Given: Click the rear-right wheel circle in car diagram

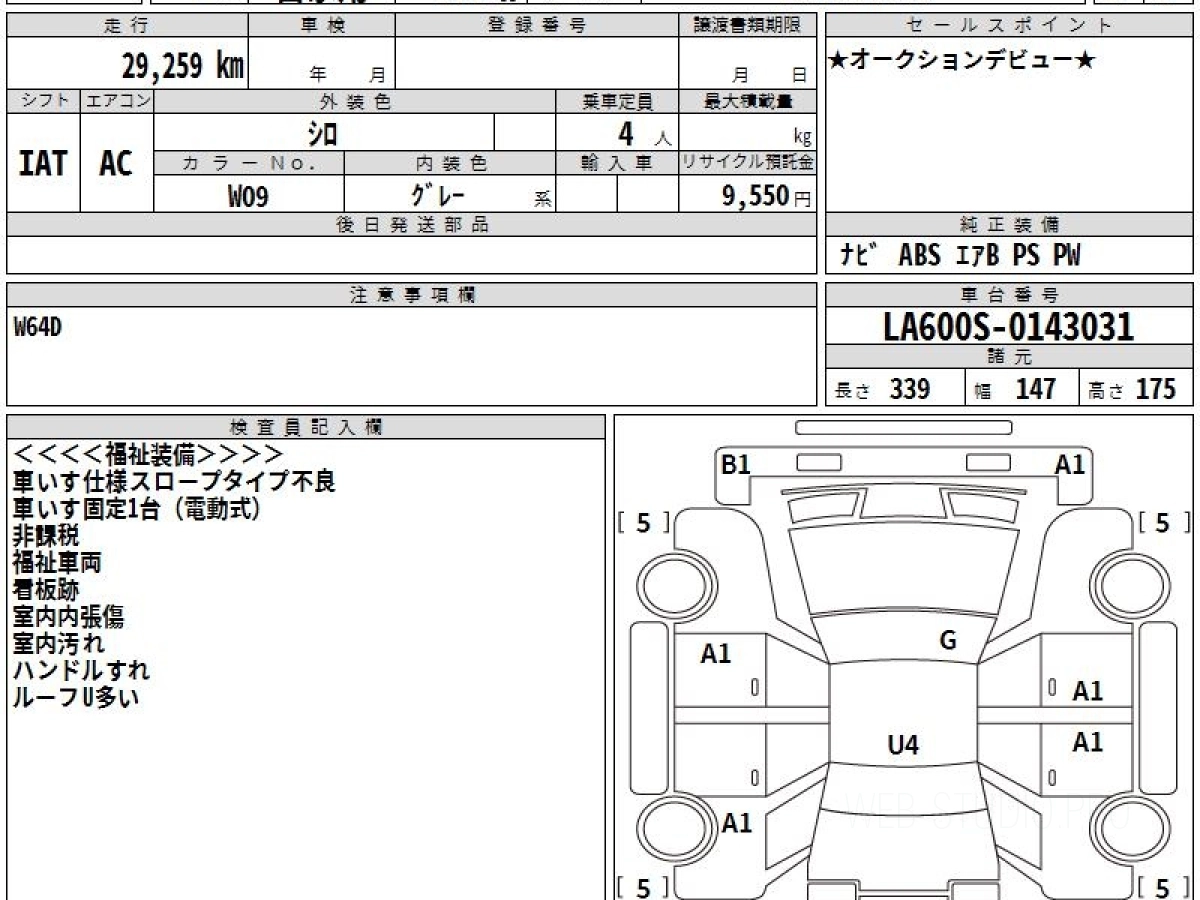Looking at the screenshot, I should click(1128, 830).
